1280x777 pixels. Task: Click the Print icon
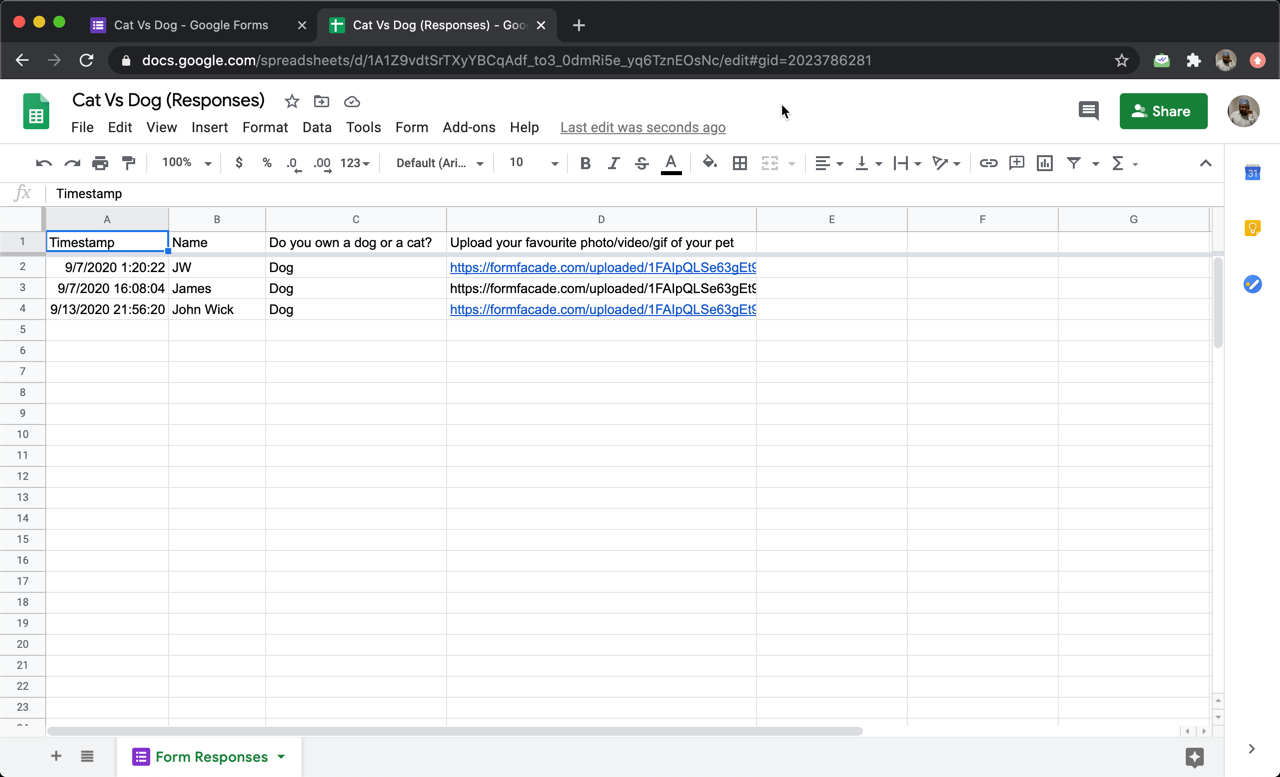click(100, 163)
